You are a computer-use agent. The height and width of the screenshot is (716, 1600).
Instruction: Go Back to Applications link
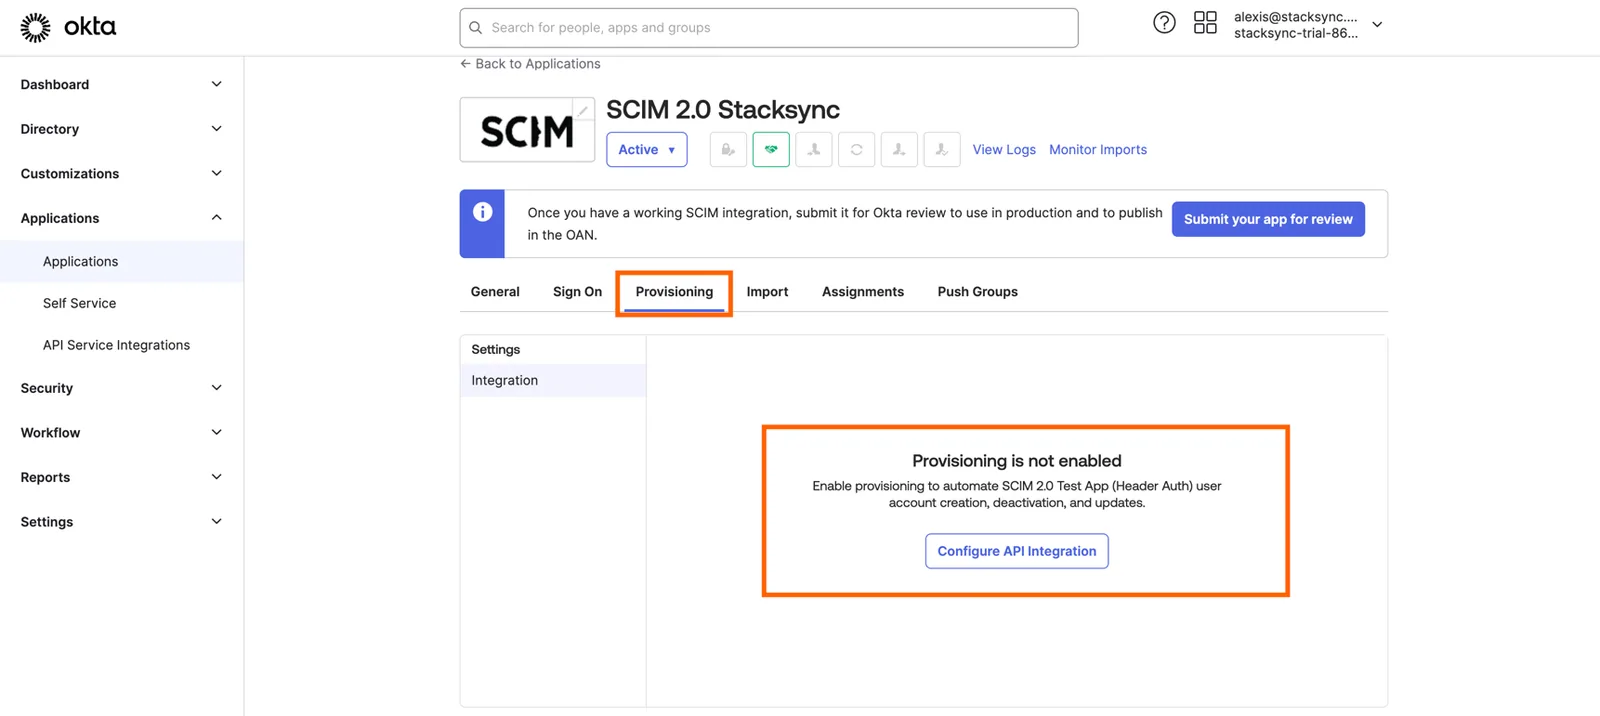530,64
